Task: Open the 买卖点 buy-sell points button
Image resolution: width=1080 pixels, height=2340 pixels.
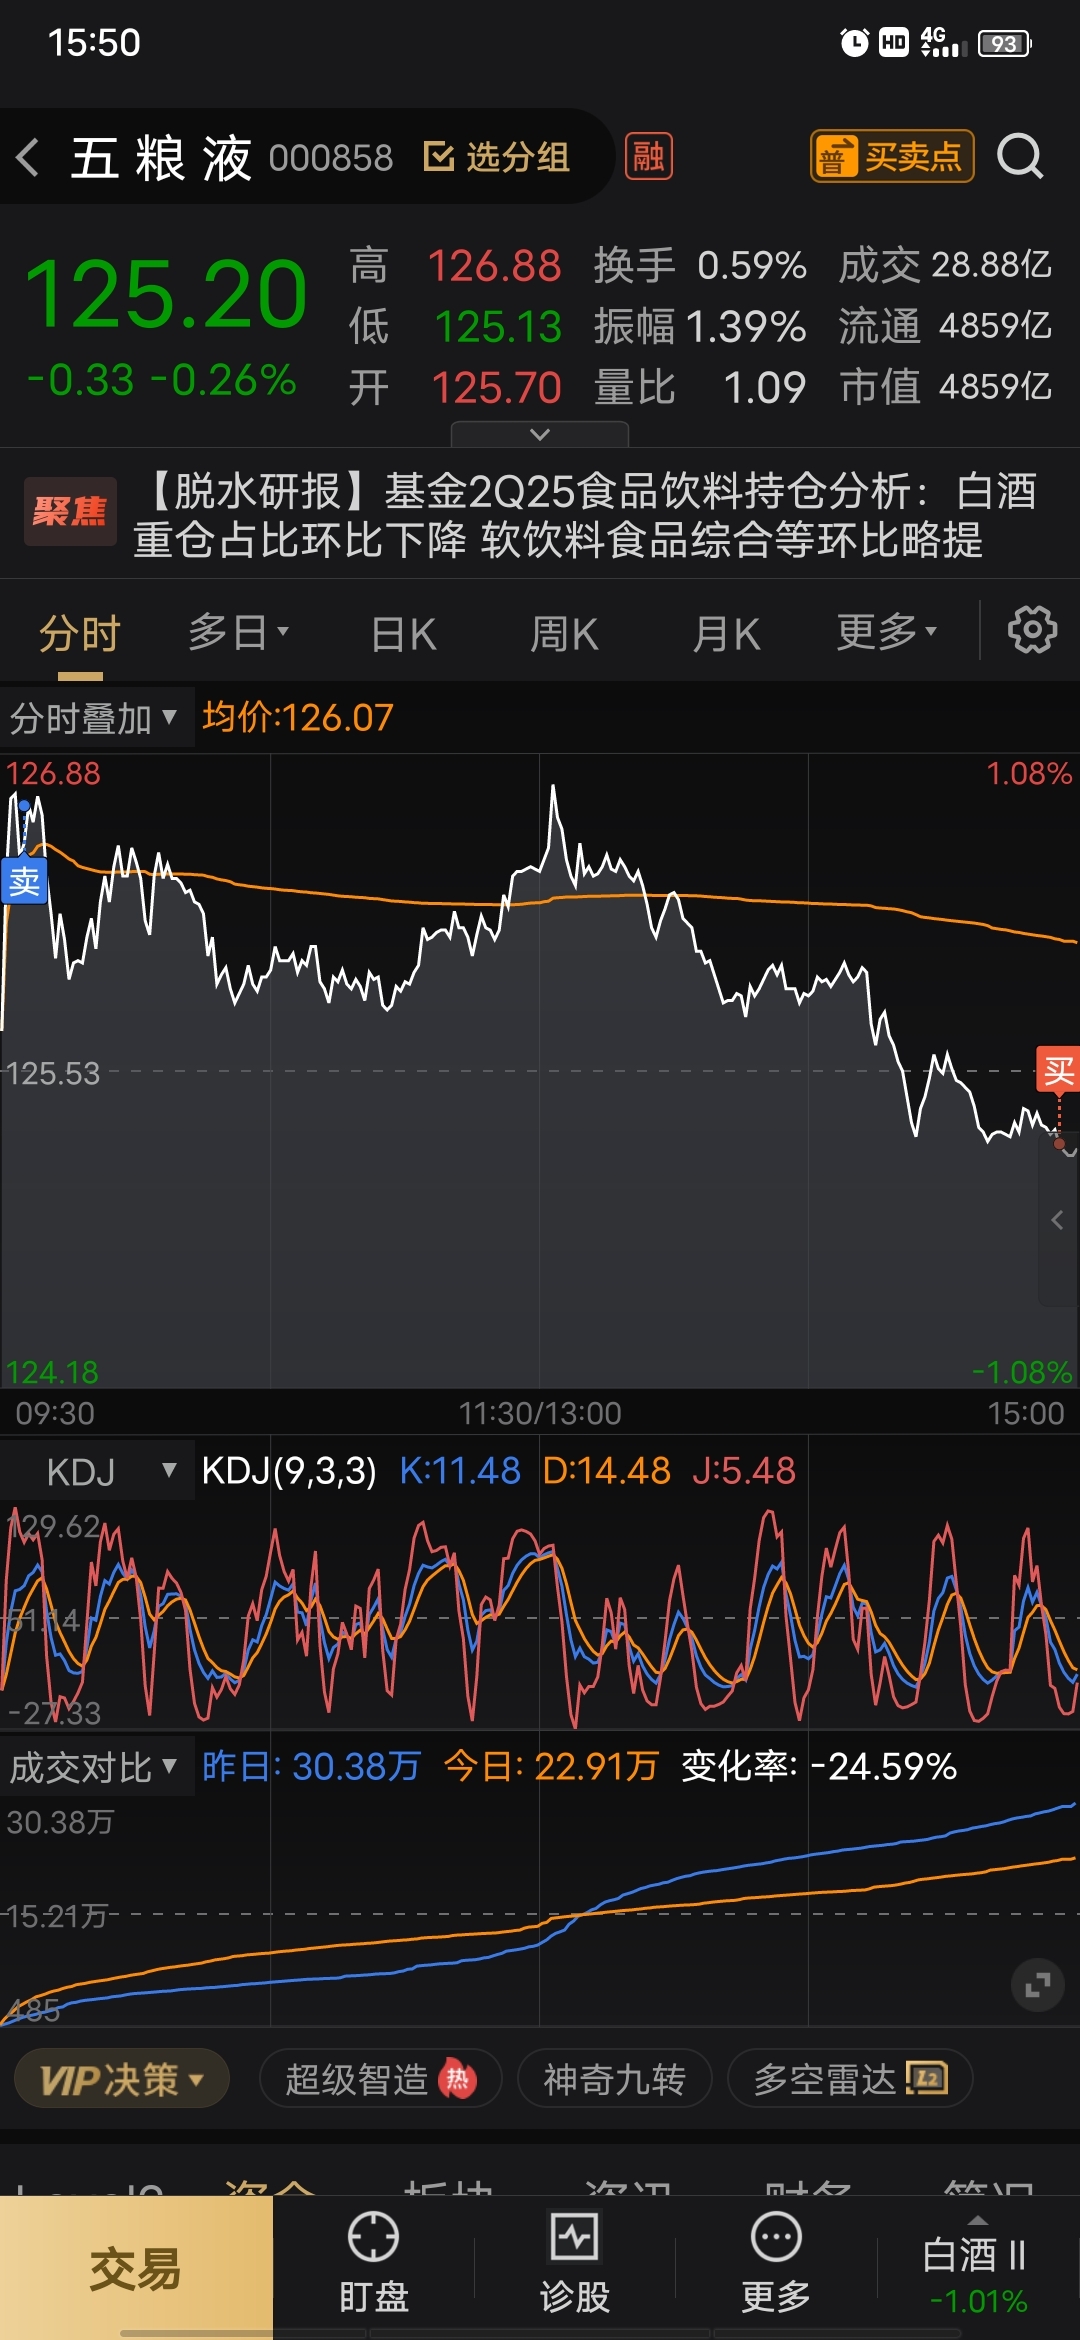Action: click(892, 156)
